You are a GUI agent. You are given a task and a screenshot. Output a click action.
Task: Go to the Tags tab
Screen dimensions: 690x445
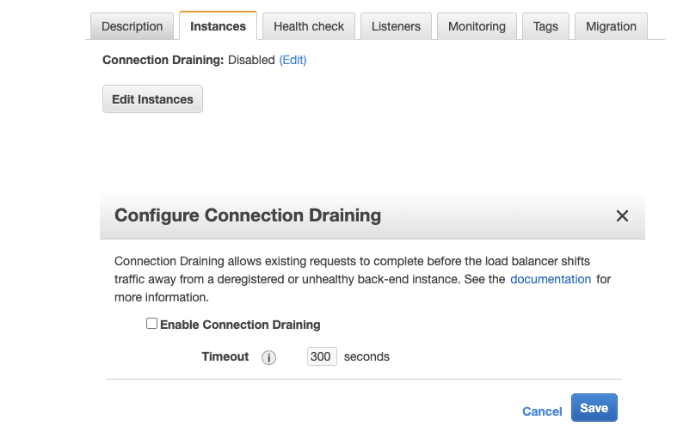545,26
